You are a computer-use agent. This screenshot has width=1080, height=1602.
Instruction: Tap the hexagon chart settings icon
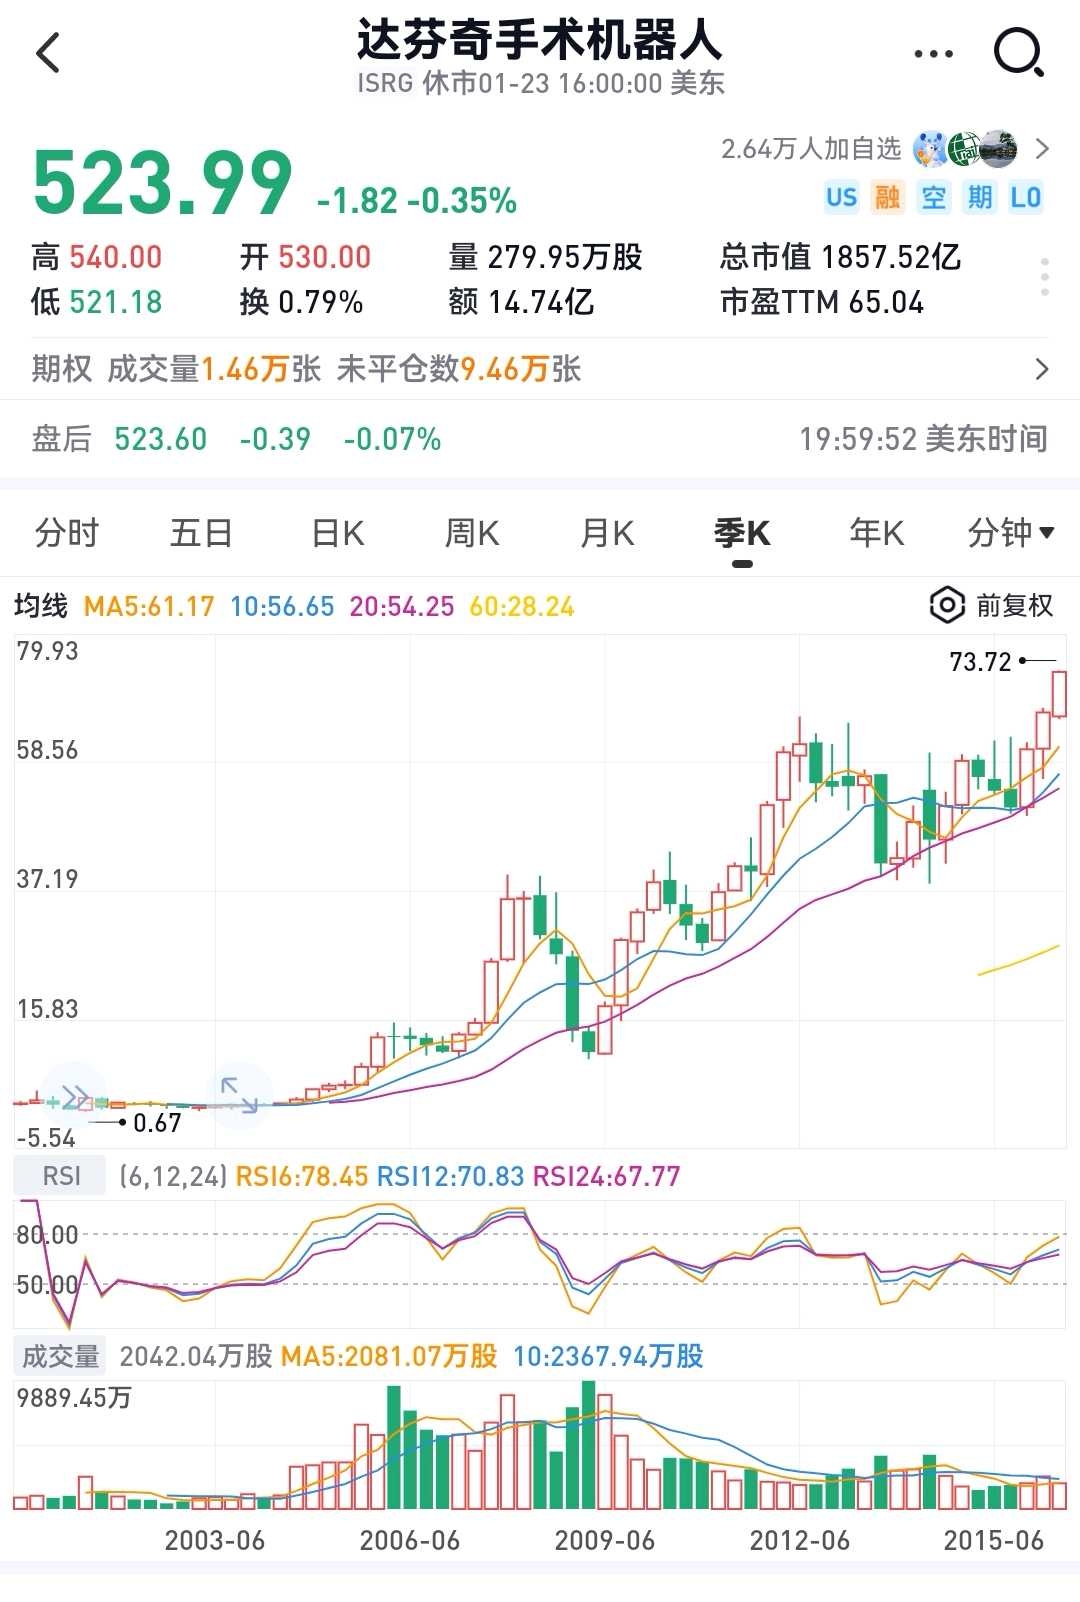[x=946, y=605]
